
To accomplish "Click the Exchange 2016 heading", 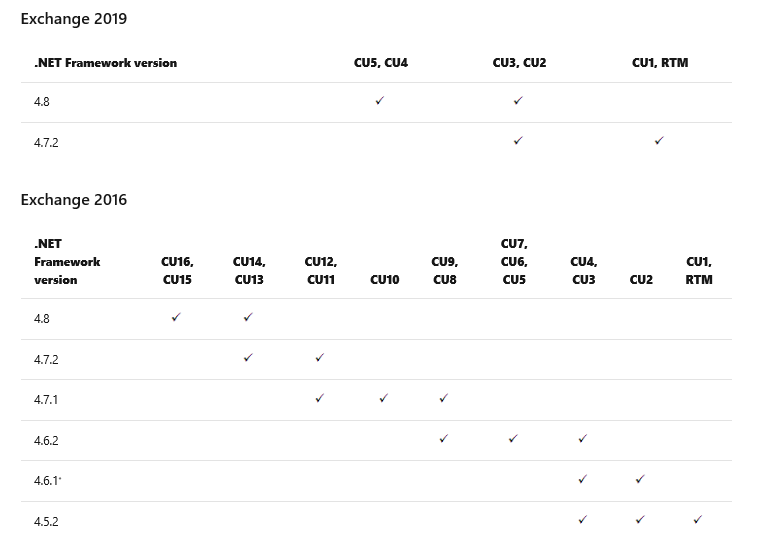I will coord(74,199).
